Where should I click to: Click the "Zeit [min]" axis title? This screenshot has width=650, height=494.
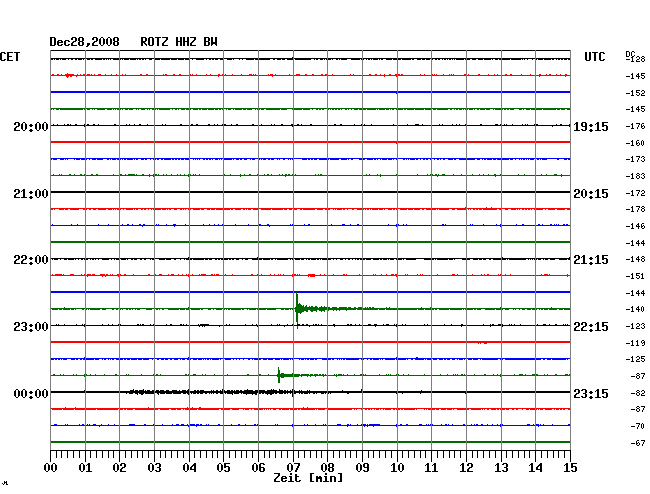(308, 478)
